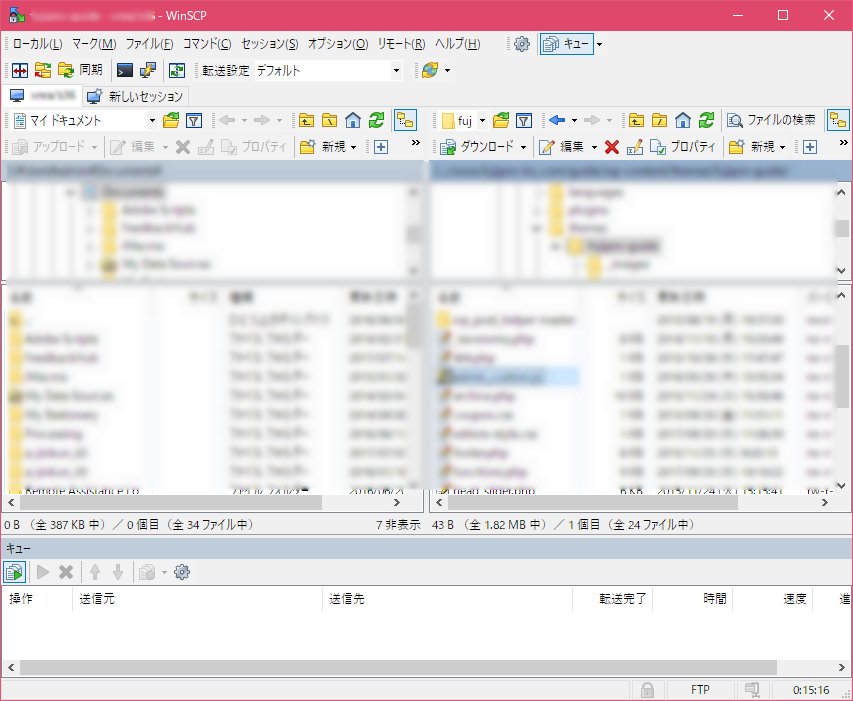The image size is (853, 701).
Task: Click the local file list horizontal scrollbar
Action: [171, 503]
